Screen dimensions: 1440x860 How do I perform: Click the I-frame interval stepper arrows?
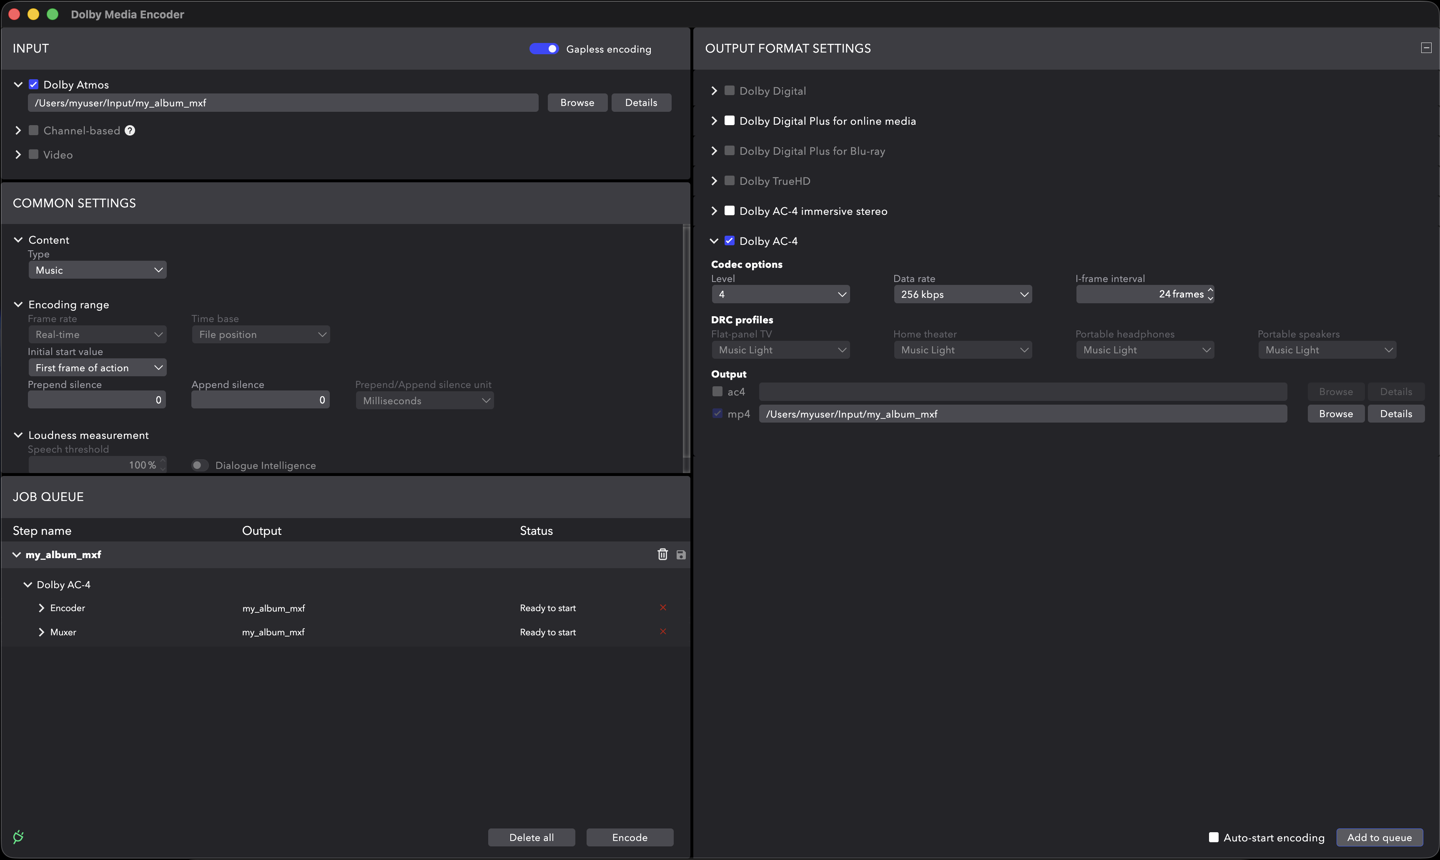click(1210, 294)
